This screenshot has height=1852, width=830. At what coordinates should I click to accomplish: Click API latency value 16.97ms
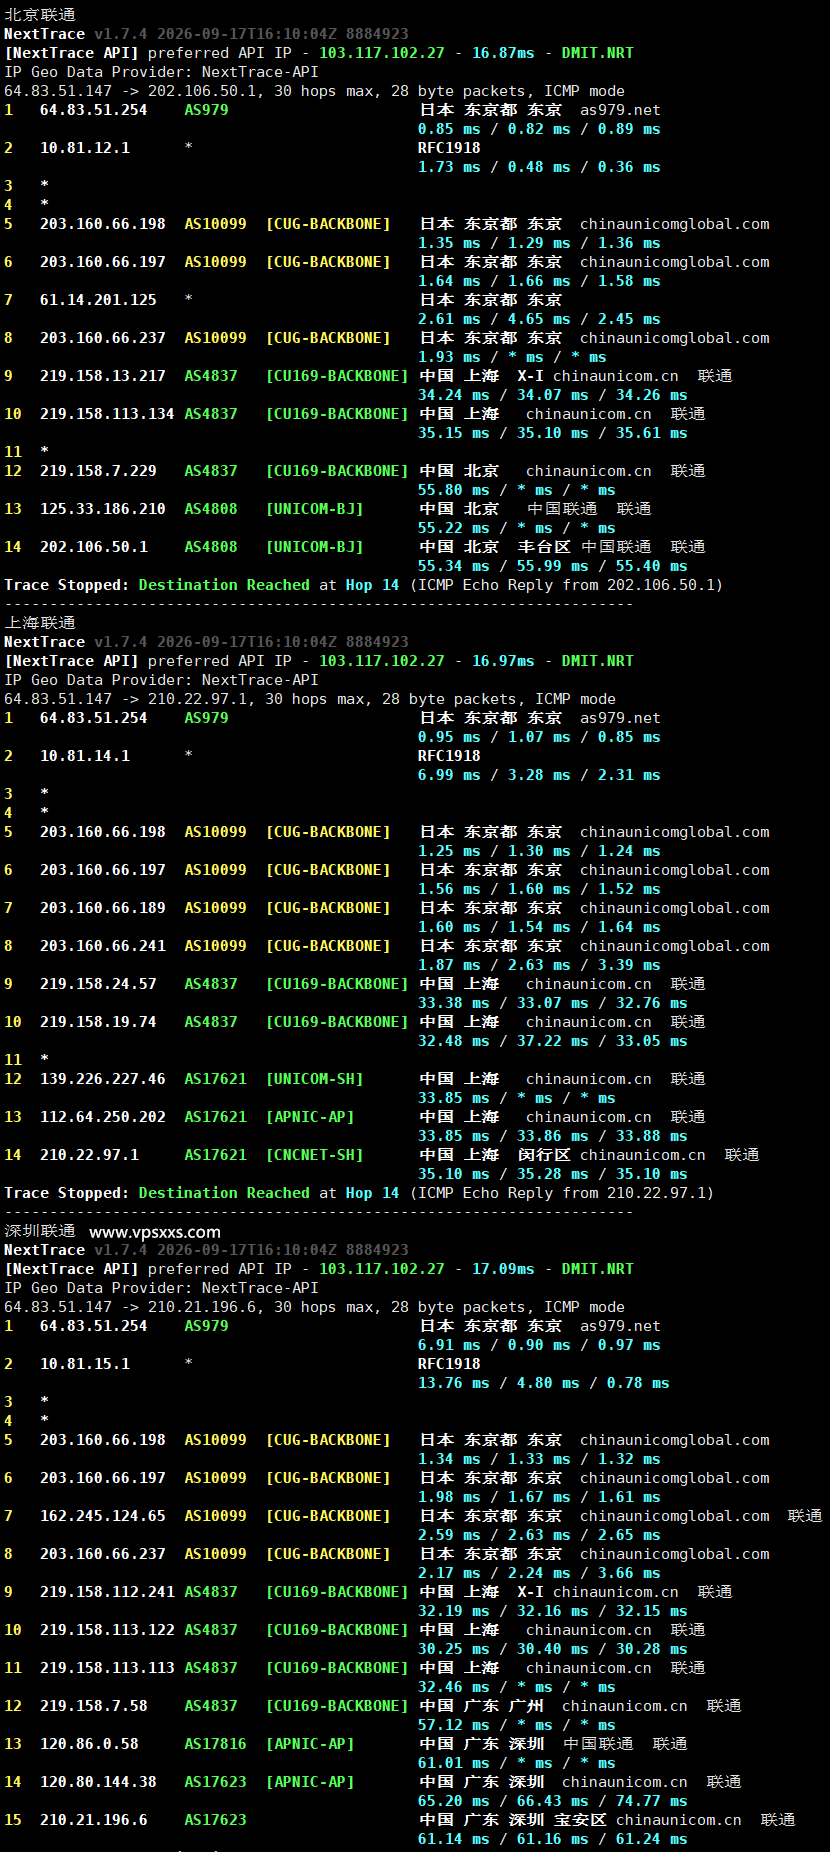click(503, 661)
